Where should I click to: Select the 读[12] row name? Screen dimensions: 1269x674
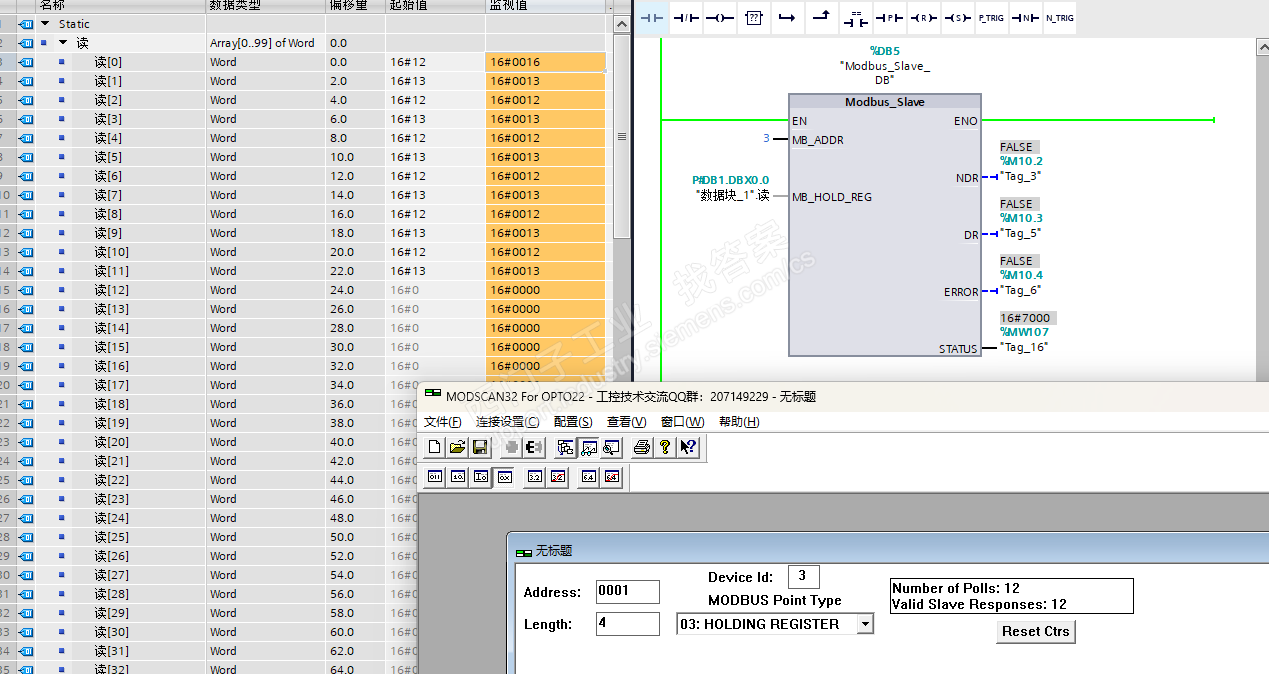coord(111,290)
